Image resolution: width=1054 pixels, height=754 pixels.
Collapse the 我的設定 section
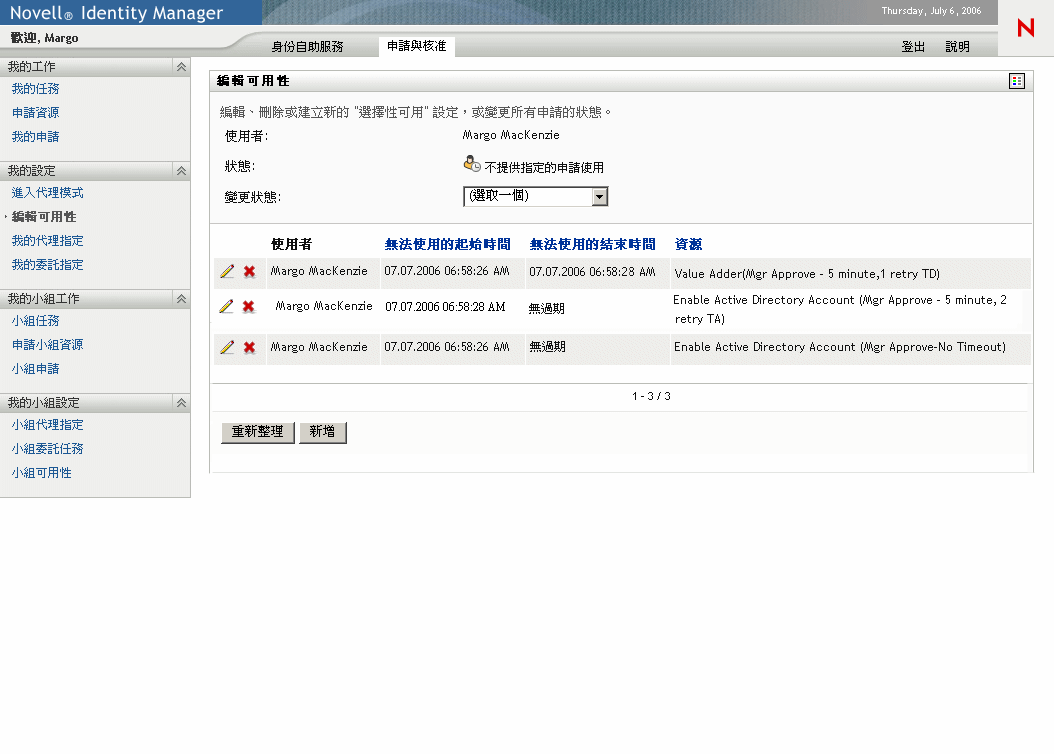tap(181, 171)
